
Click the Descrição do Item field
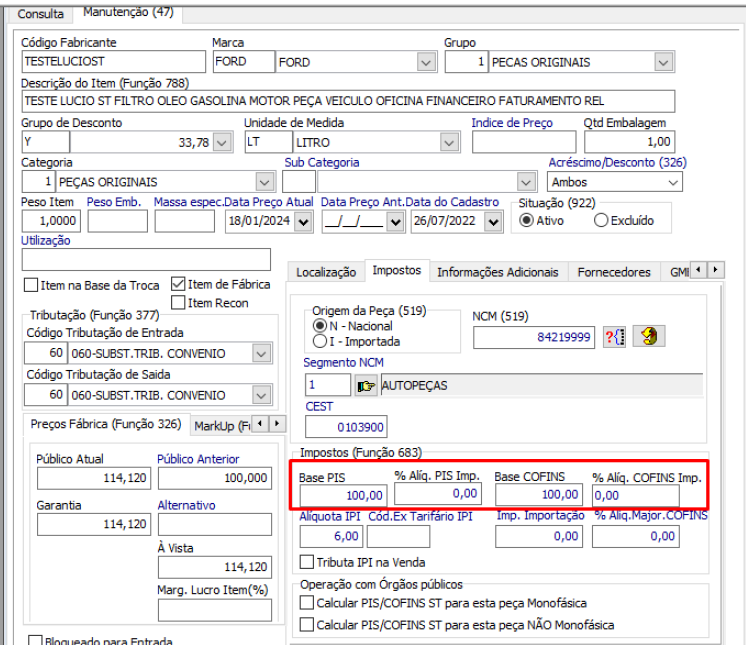(x=348, y=101)
